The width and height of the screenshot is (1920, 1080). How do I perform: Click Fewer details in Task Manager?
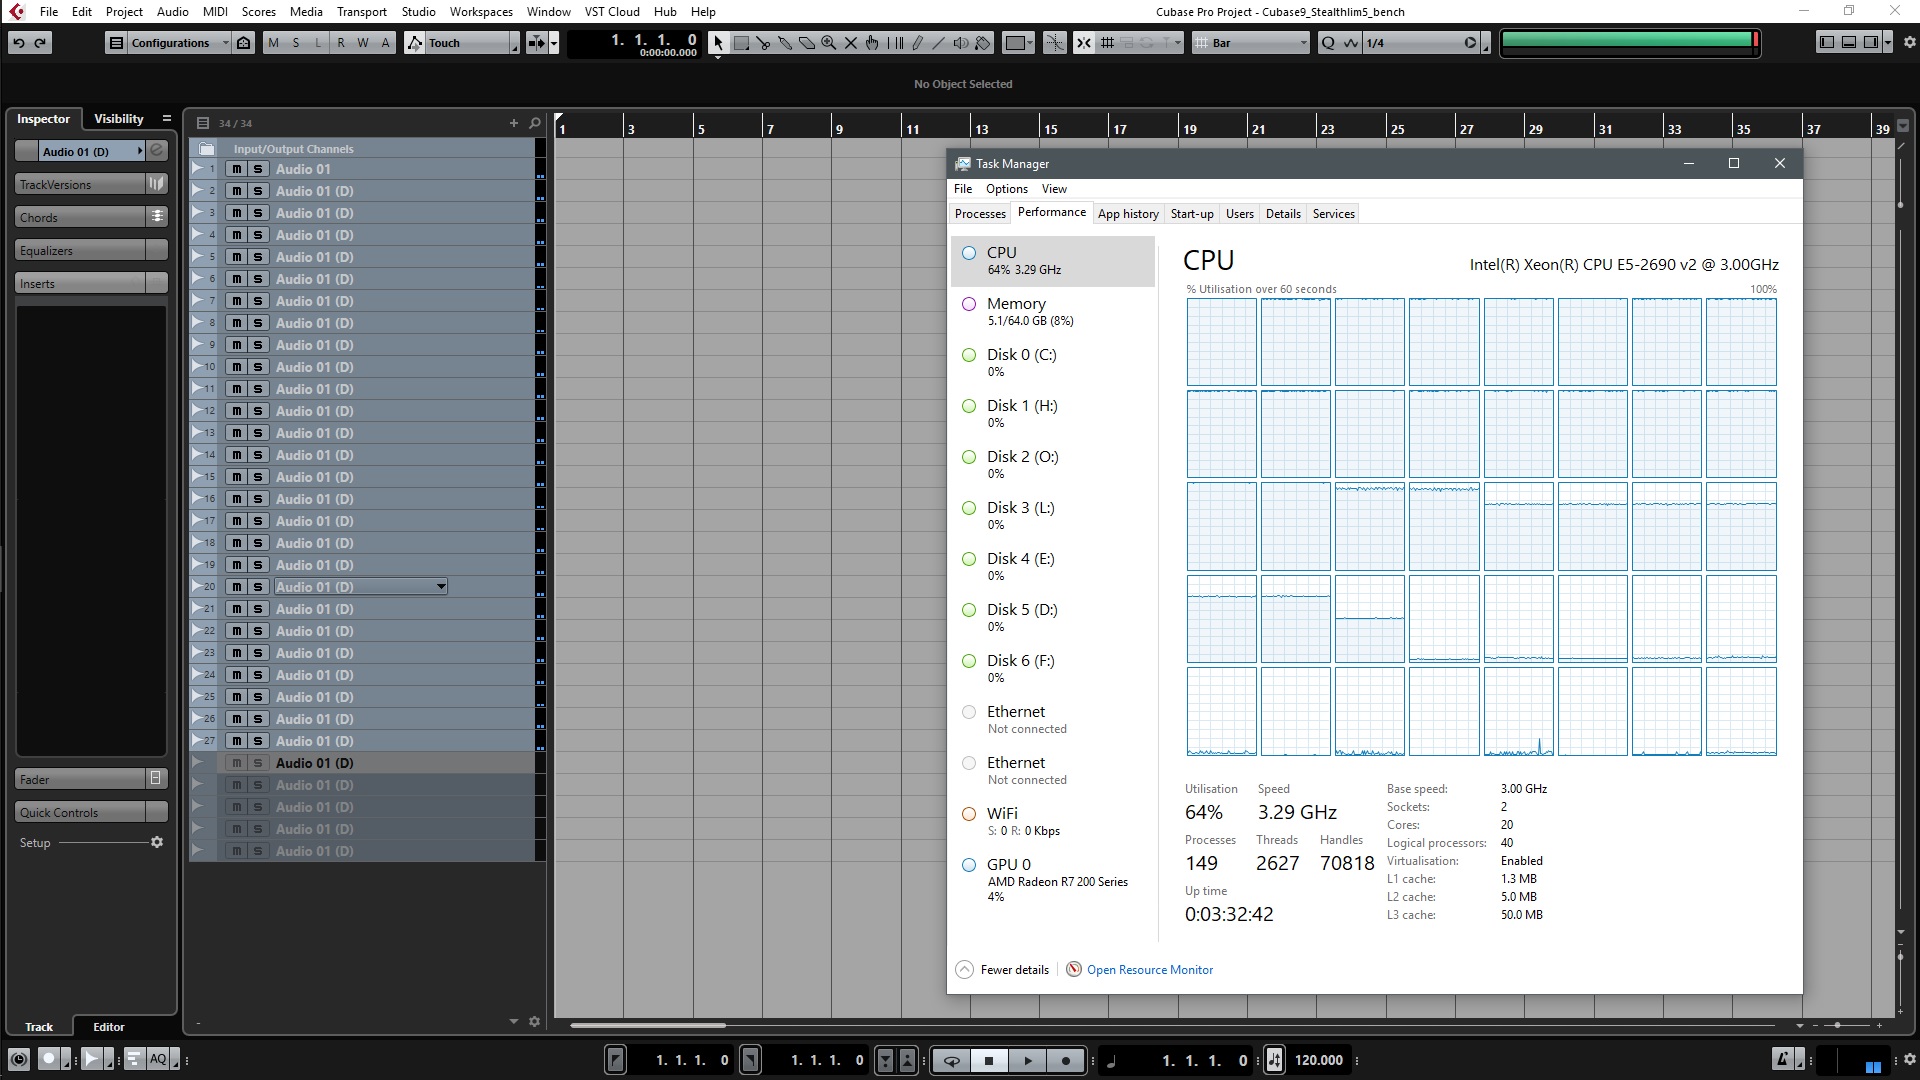(x=1014, y=970)
